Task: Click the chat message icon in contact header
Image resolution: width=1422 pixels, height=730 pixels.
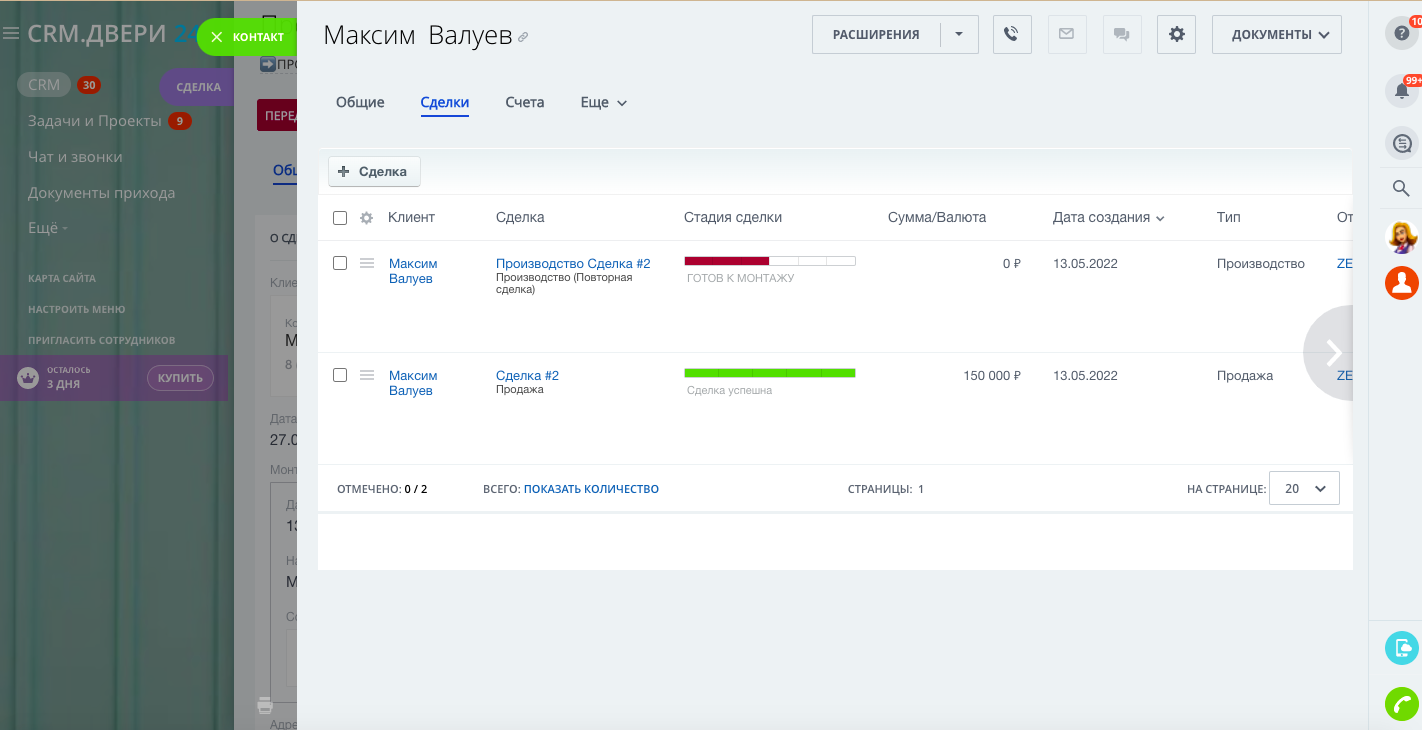Action: tap(1121, 34)
